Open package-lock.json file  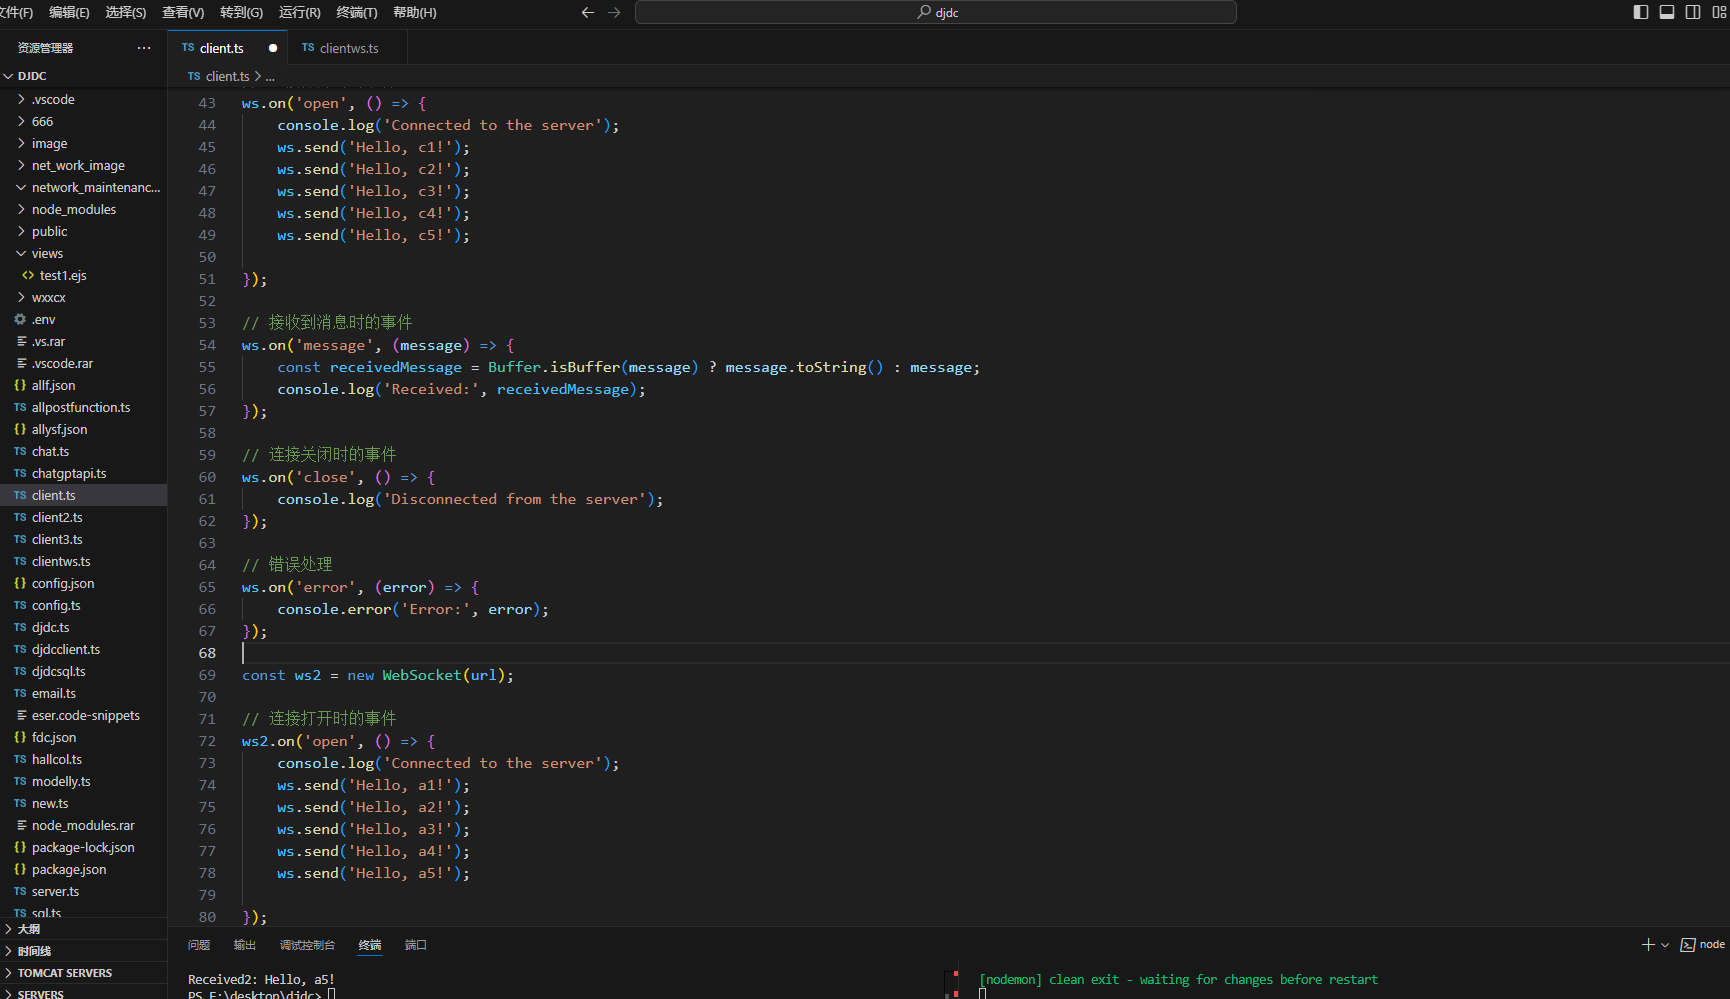point(83,847)
